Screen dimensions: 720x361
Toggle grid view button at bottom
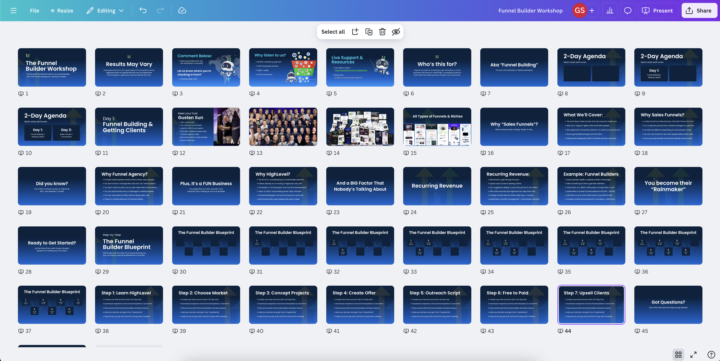tap(678, 354)
